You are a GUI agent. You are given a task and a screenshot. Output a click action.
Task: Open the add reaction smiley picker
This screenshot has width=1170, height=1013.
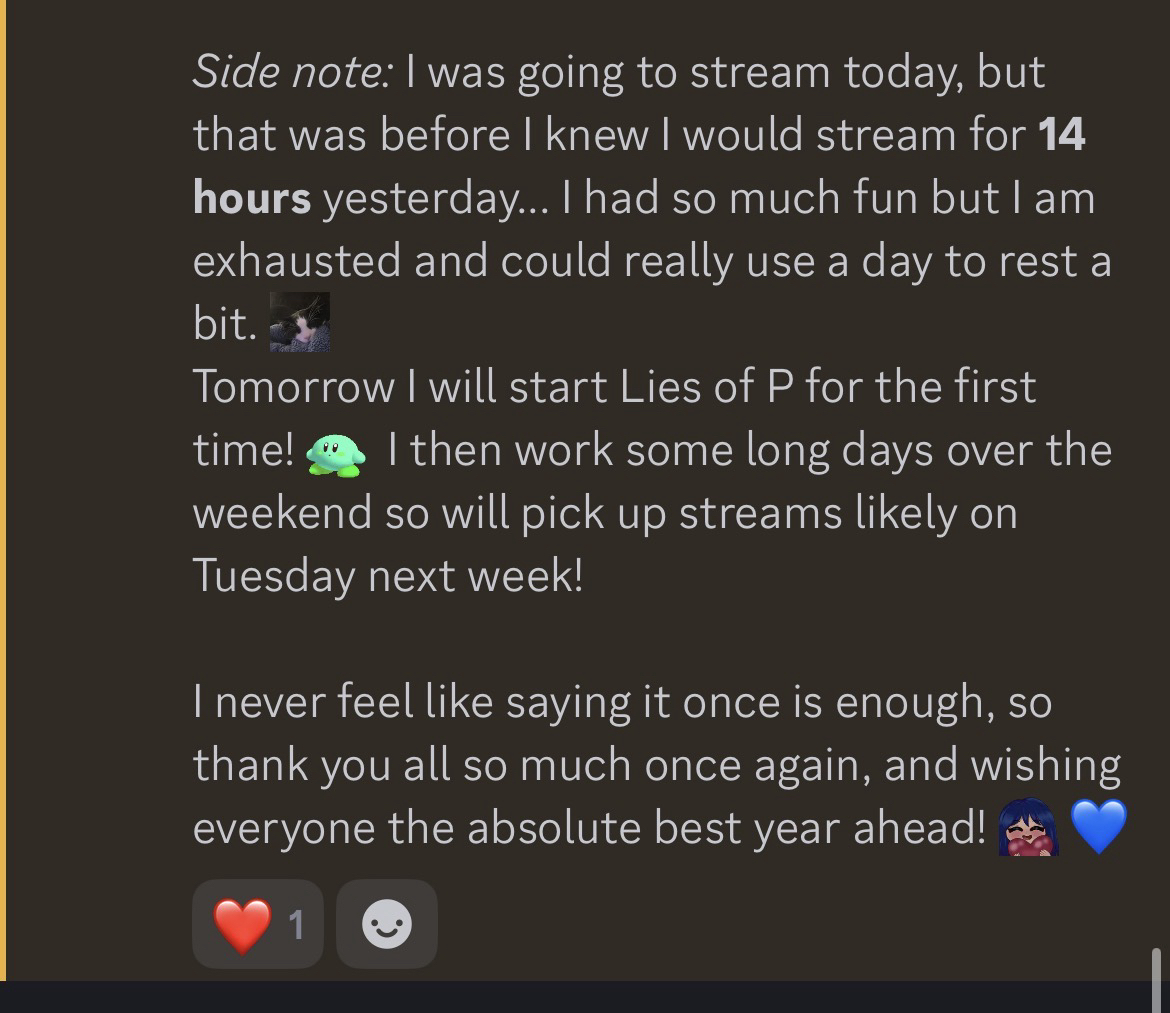pyautogui.click(x=386, y=924)
